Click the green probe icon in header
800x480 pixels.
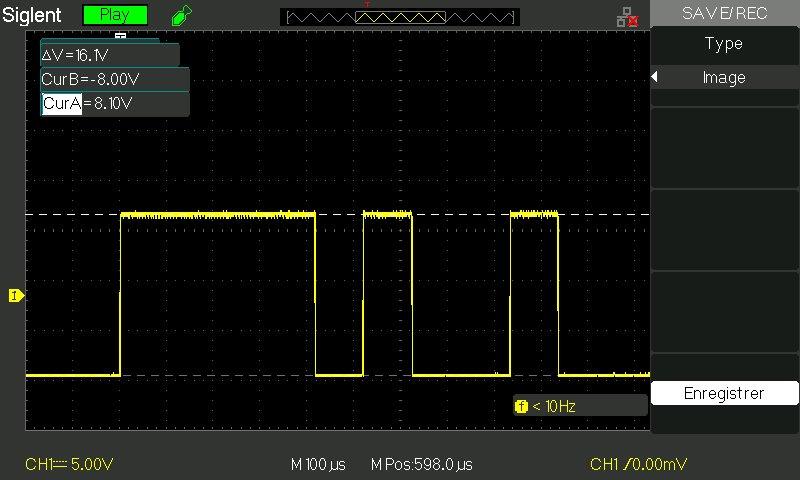click(180, 15)
